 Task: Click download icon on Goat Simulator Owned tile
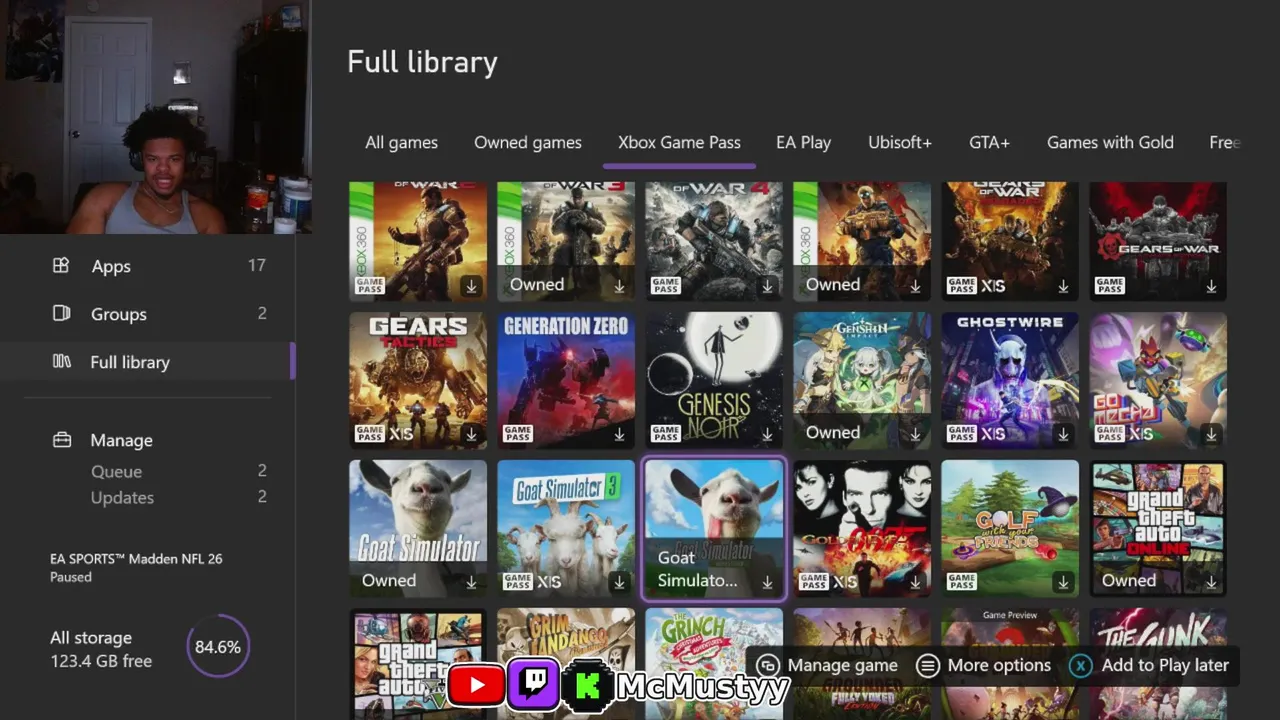[x=471, y=582]
